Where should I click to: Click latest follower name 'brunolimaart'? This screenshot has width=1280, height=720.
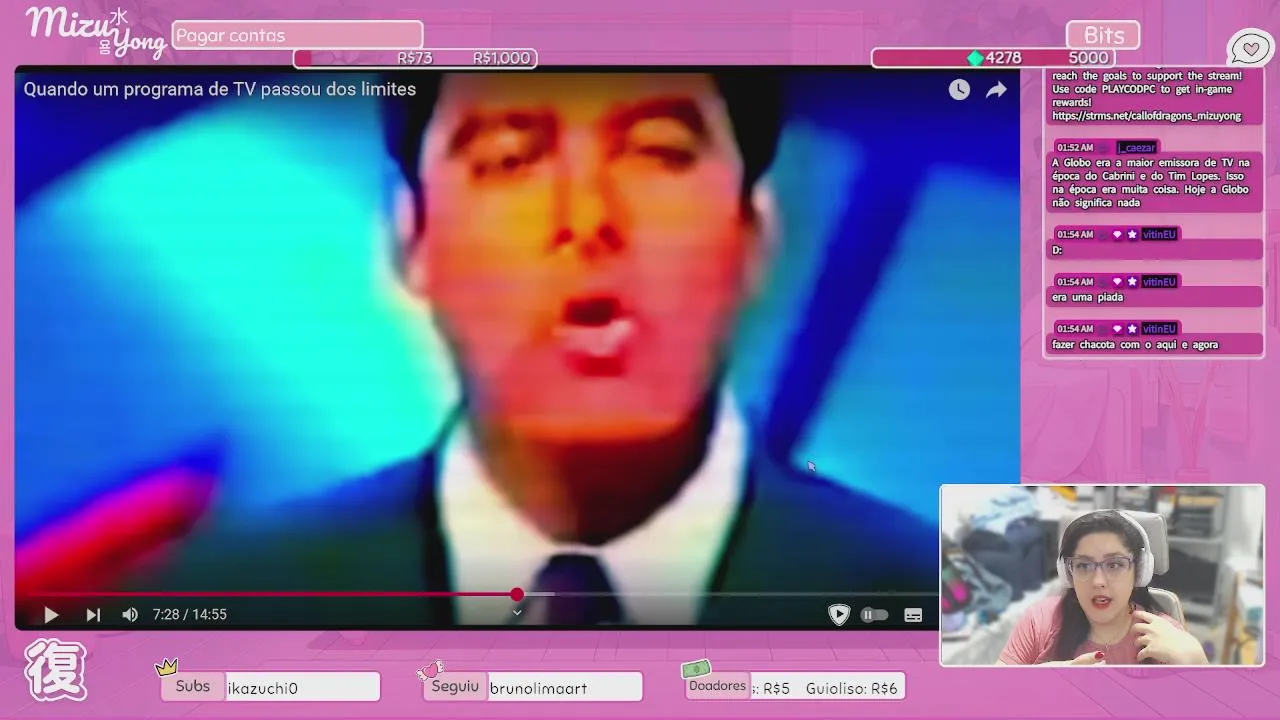tap(538, 688)
